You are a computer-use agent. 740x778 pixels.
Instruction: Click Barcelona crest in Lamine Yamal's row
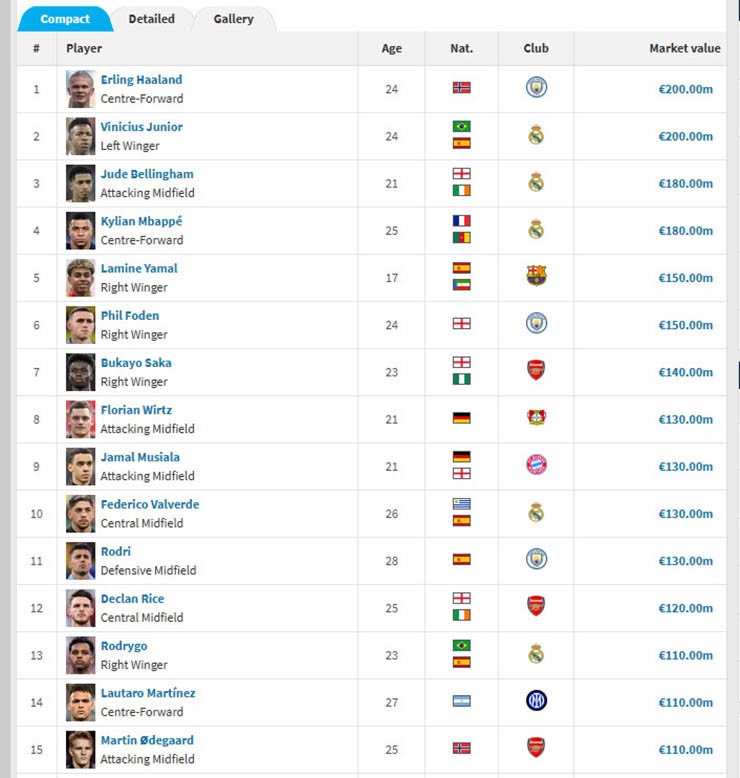pos(536,276)
